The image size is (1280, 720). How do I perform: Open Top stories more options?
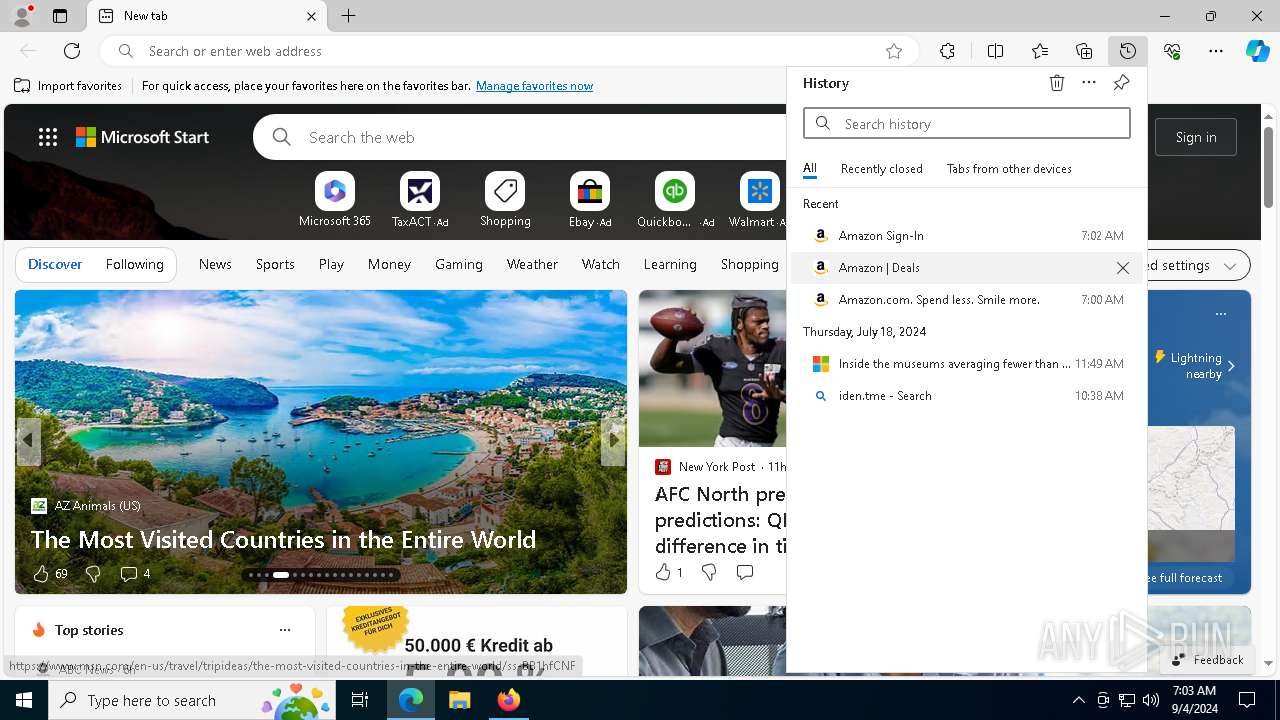pos(285,630)
